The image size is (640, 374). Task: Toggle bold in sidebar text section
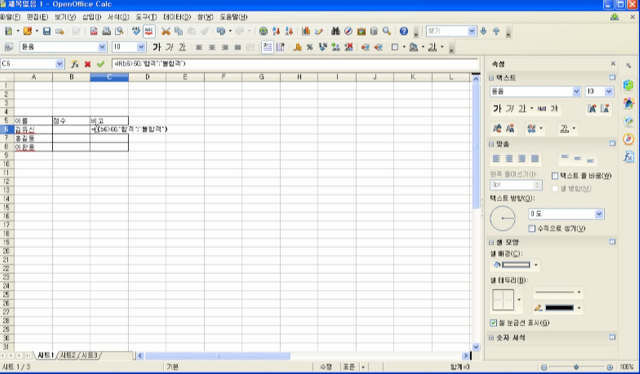497,109
